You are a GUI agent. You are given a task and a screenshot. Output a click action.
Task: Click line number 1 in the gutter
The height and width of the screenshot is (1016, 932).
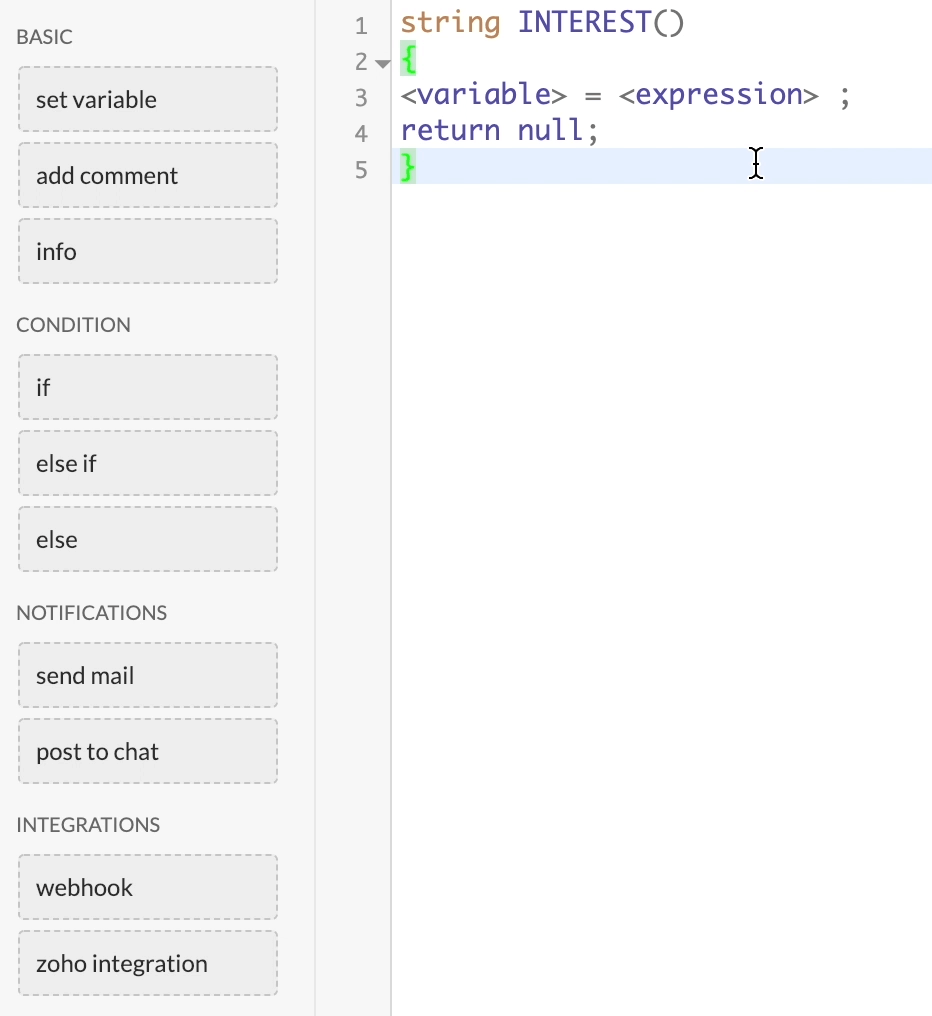[361, 26]
